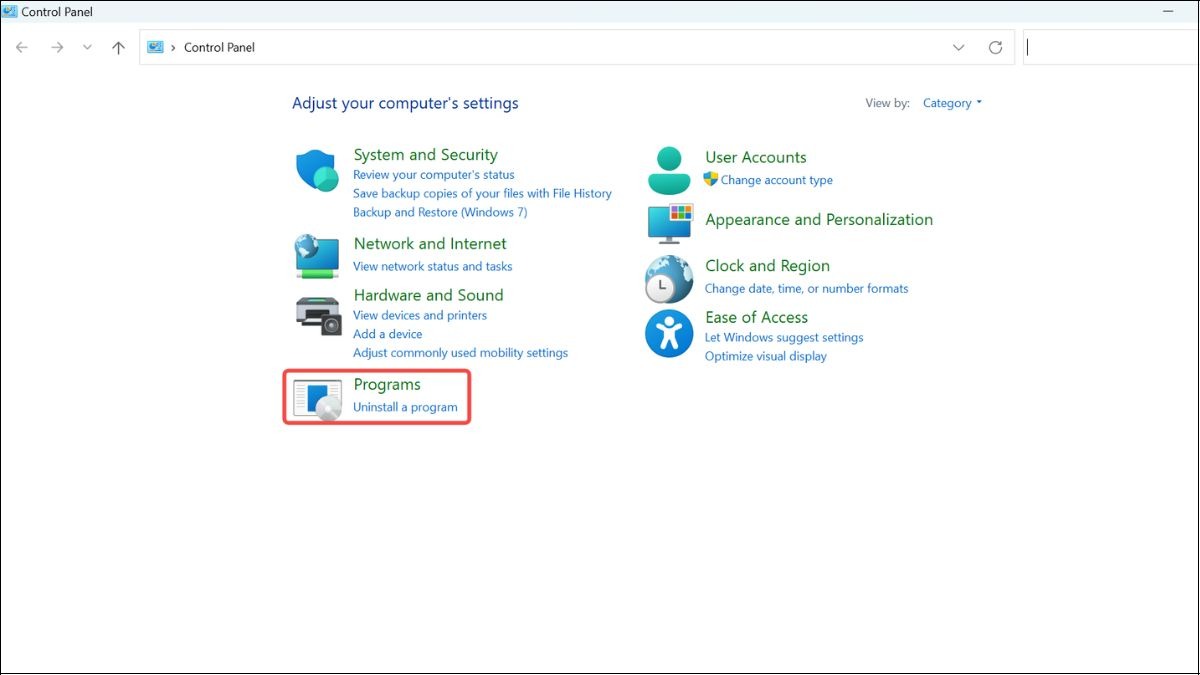Click Uninstall a program link
The width and height of the screenshot is (1200, 675).
pos(405,407)
